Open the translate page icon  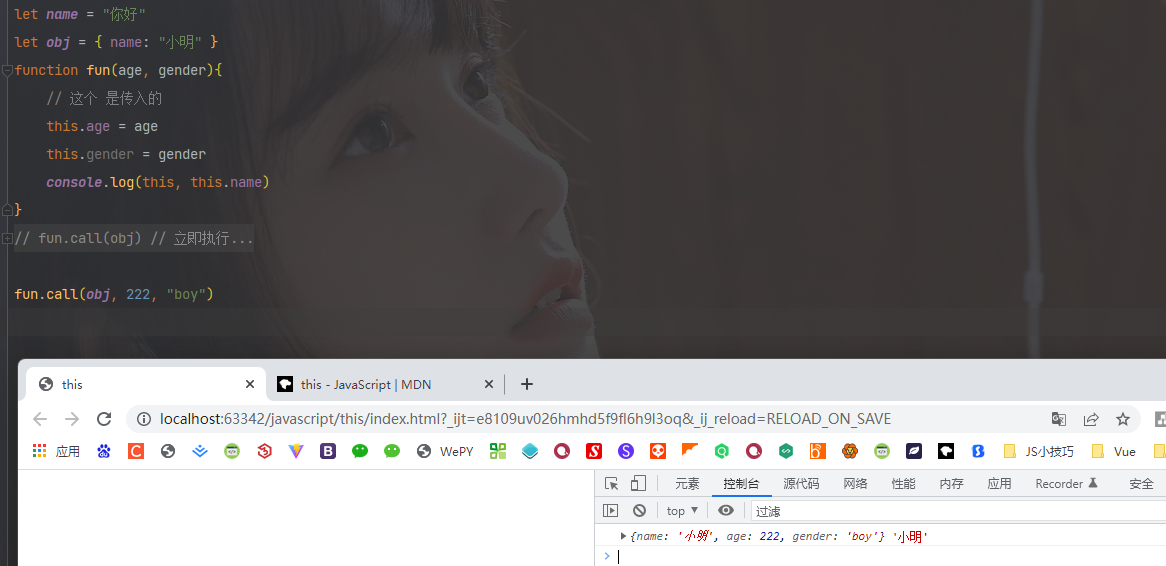1059,419
